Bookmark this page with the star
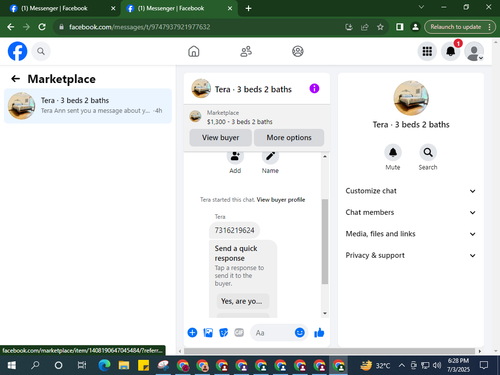The height and width of the screenshot is (375, 500). click(x=380, y=27)
